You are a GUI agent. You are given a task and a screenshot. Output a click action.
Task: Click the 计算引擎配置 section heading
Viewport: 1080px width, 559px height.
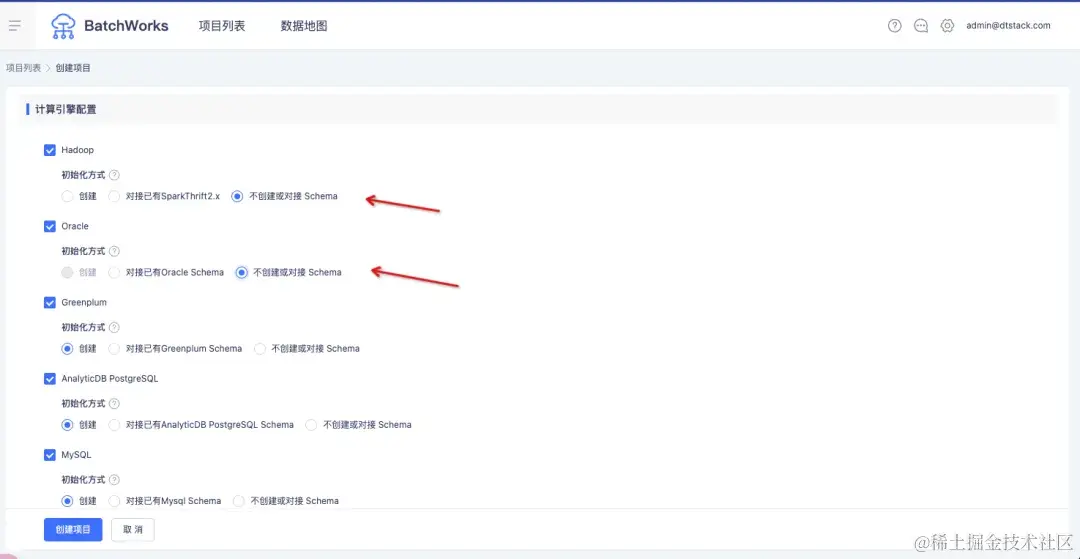click(x=66, y=109)
